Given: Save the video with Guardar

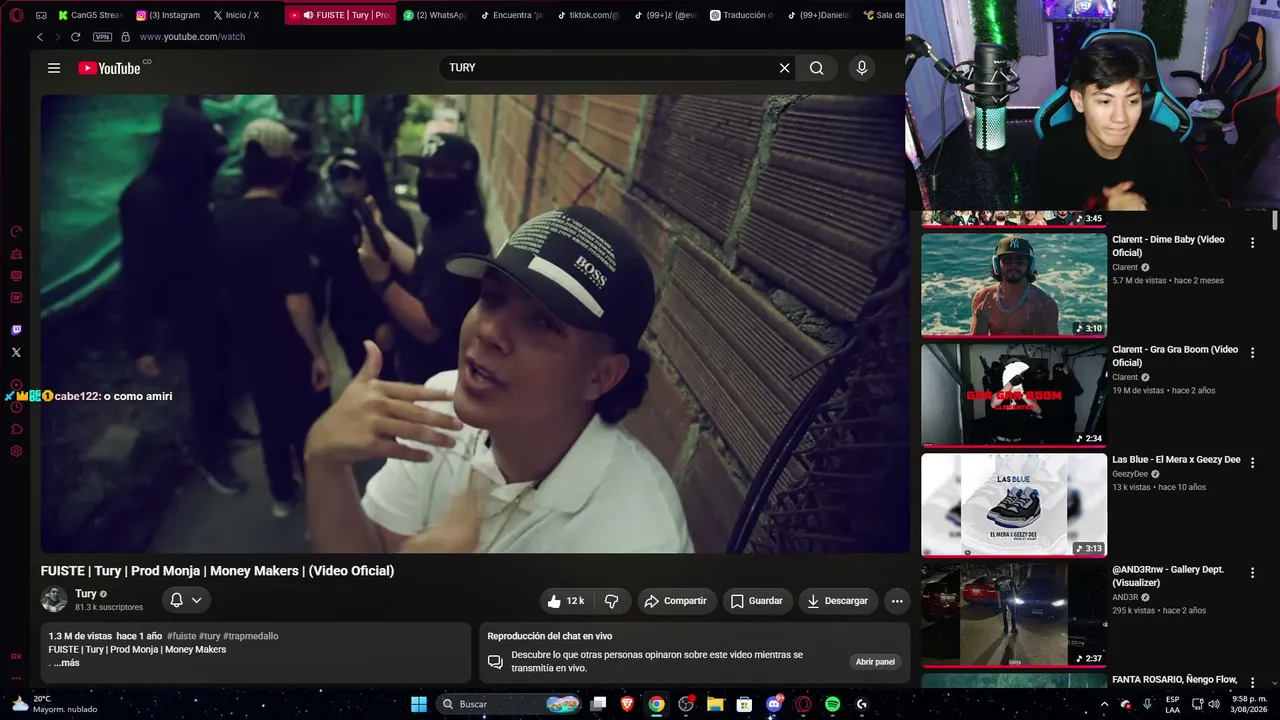Looking at the screenshot, I should [x=757, y=601].
